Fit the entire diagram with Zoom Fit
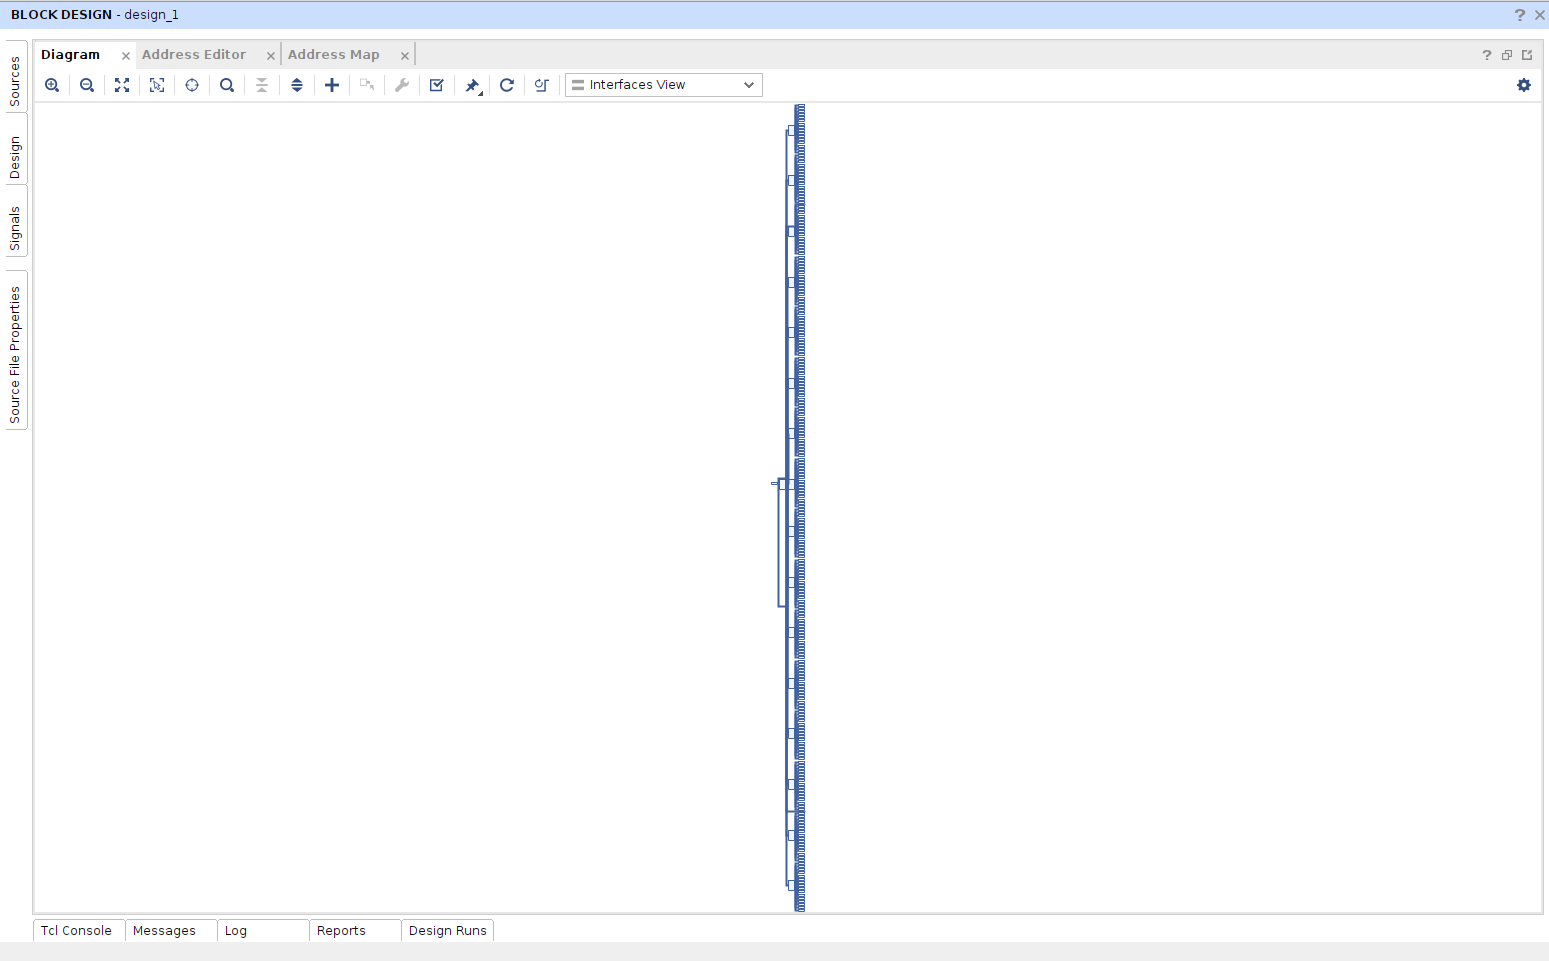The height and width of the screenshot is (961, 1549). [122, 85]
